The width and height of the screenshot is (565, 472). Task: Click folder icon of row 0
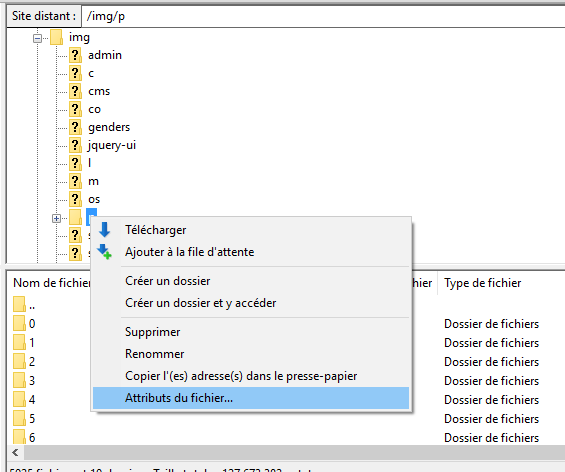[x=19, y=323]
